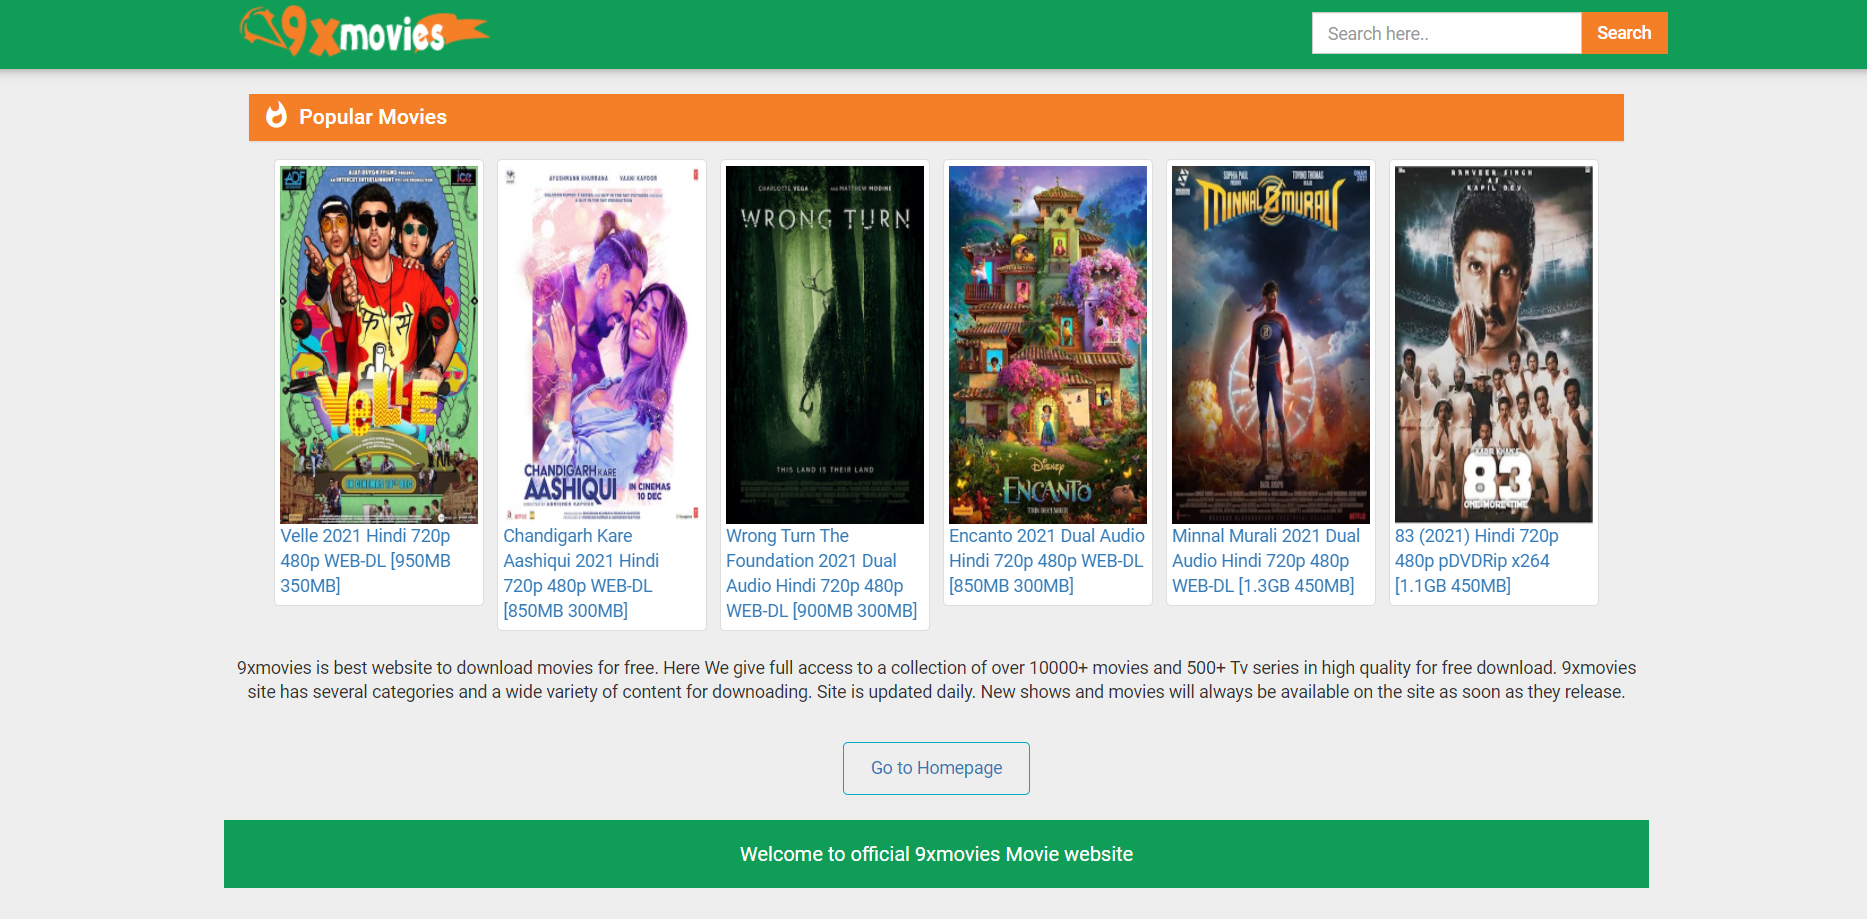This screenshot has height=919, width=1867.
Task: Open Minnal Murali 2021 Dual Audio link
Action: (x=1265, y=560)
